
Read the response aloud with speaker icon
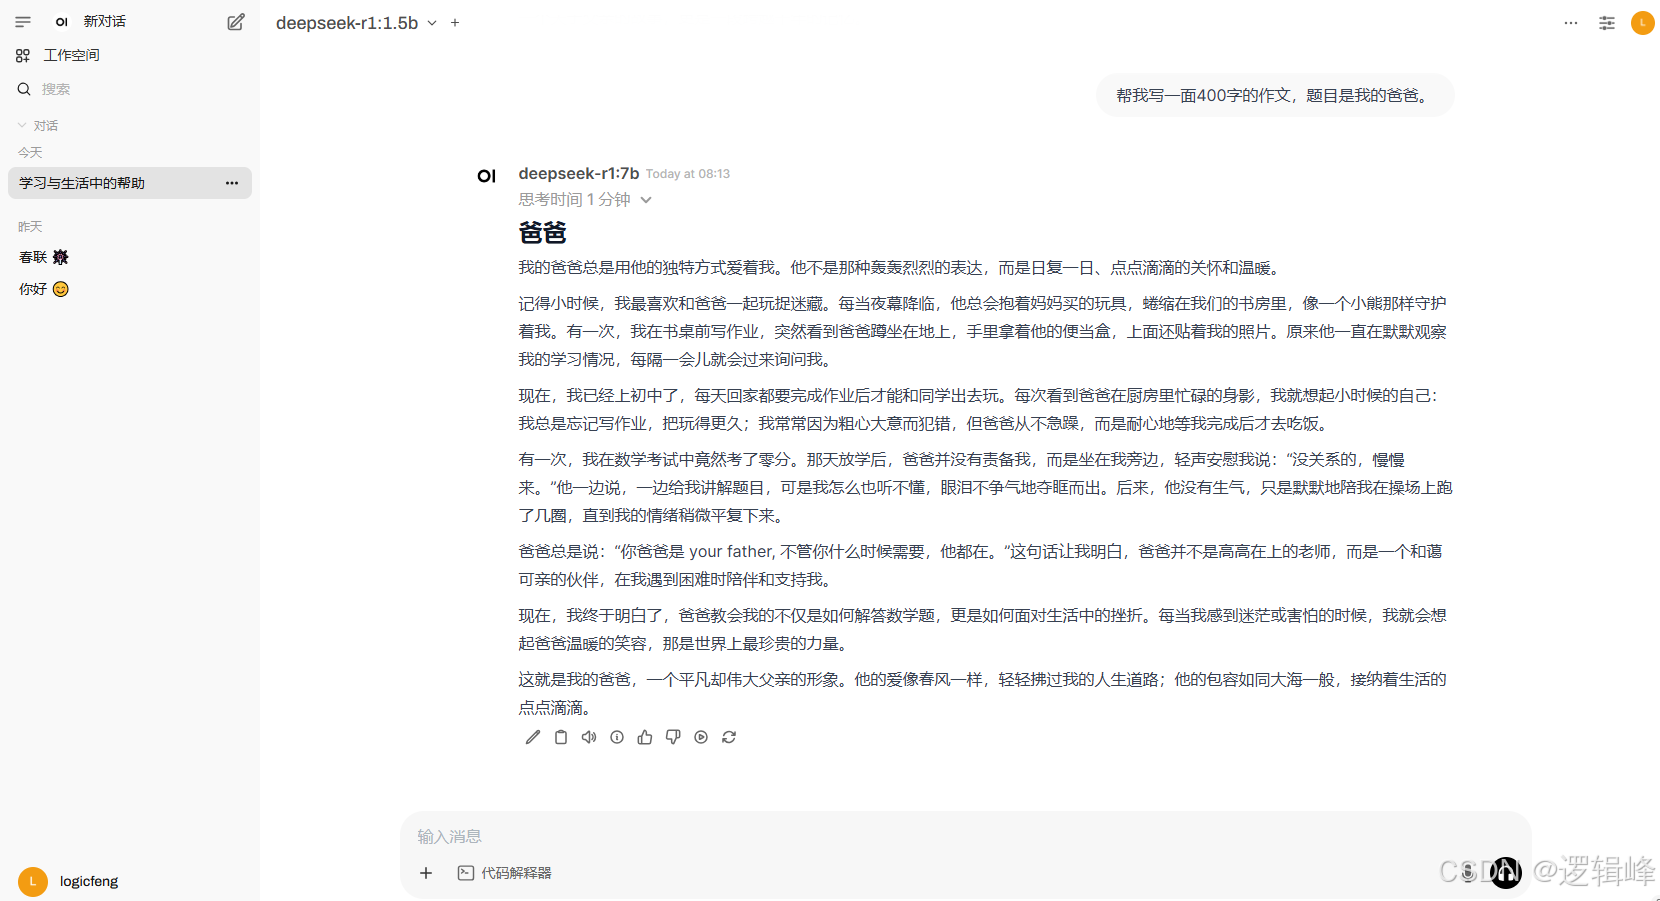click(589, 737)
